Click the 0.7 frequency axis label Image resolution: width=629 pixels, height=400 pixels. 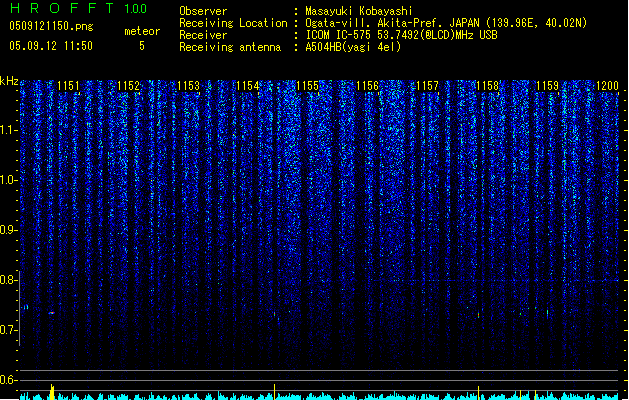pos(8,330)
